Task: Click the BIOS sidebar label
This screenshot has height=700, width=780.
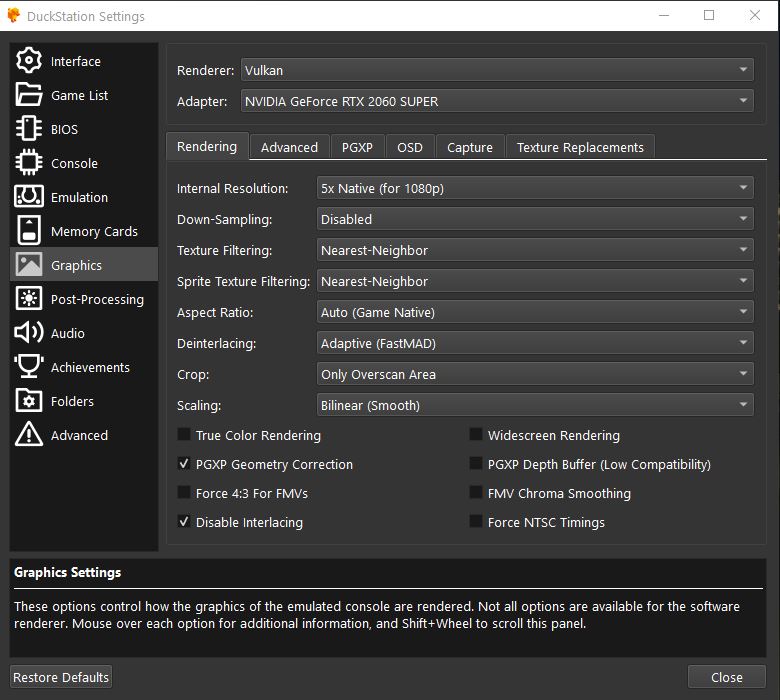Action: pyautogui.click(x=64, y=129)
